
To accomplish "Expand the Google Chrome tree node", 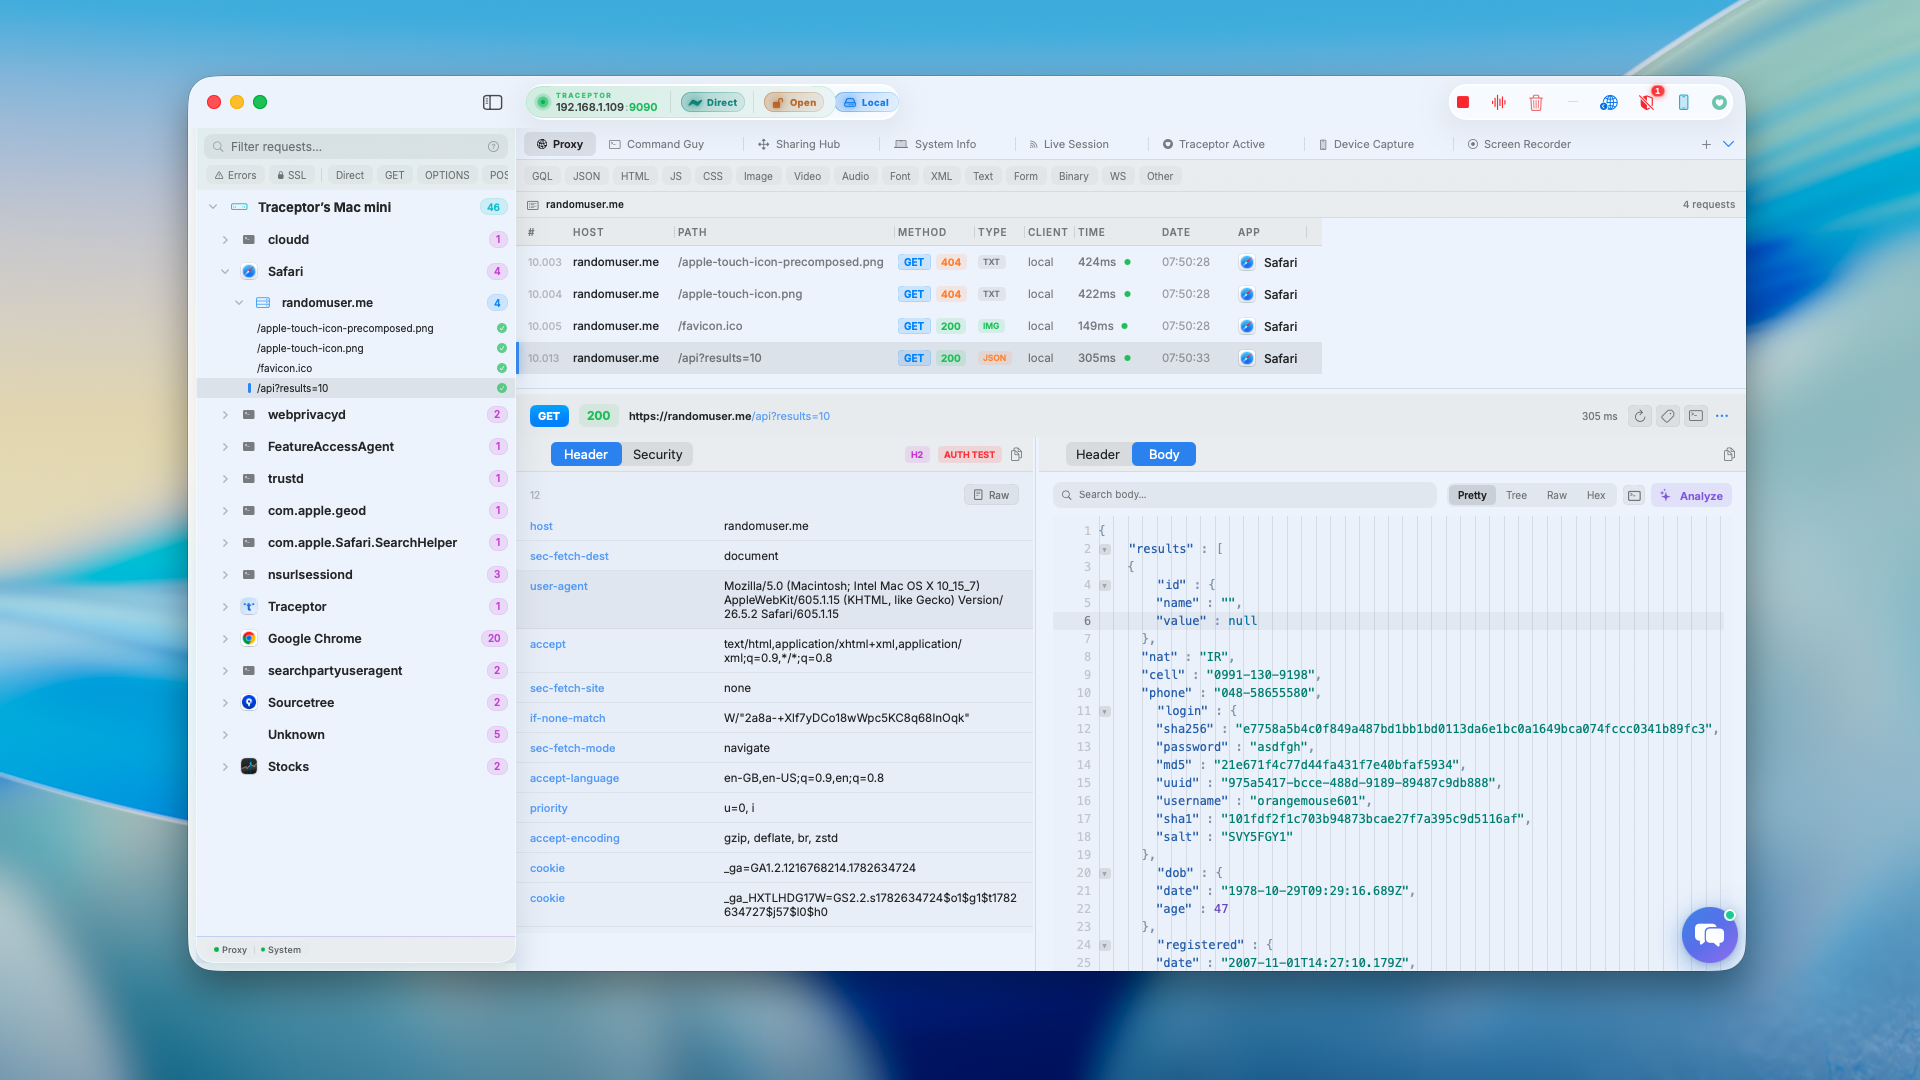I will click(225, 639).
